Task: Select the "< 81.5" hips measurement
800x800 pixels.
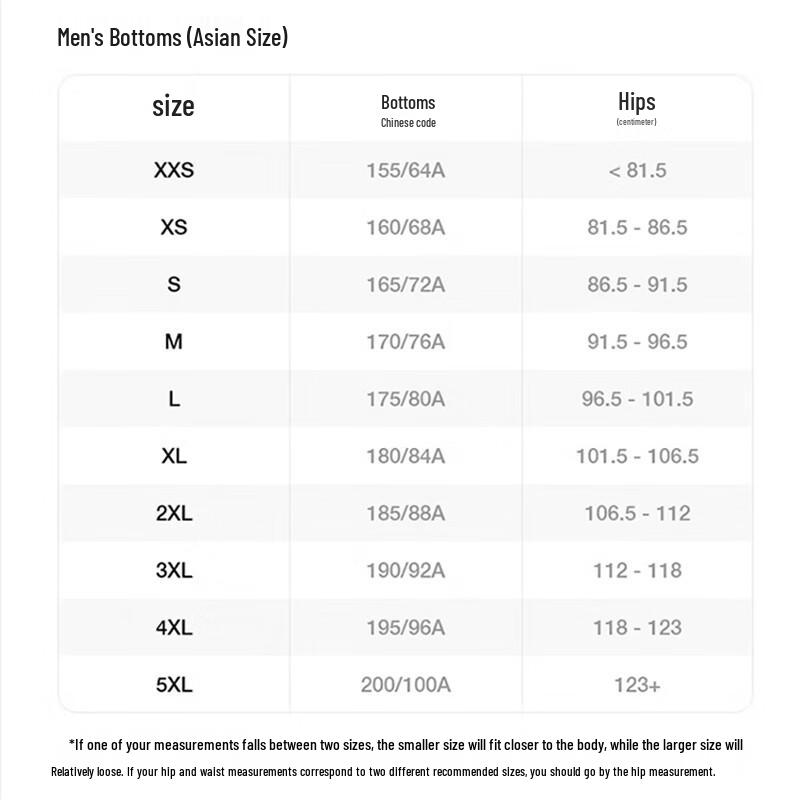Action: (x=637, y=170)
